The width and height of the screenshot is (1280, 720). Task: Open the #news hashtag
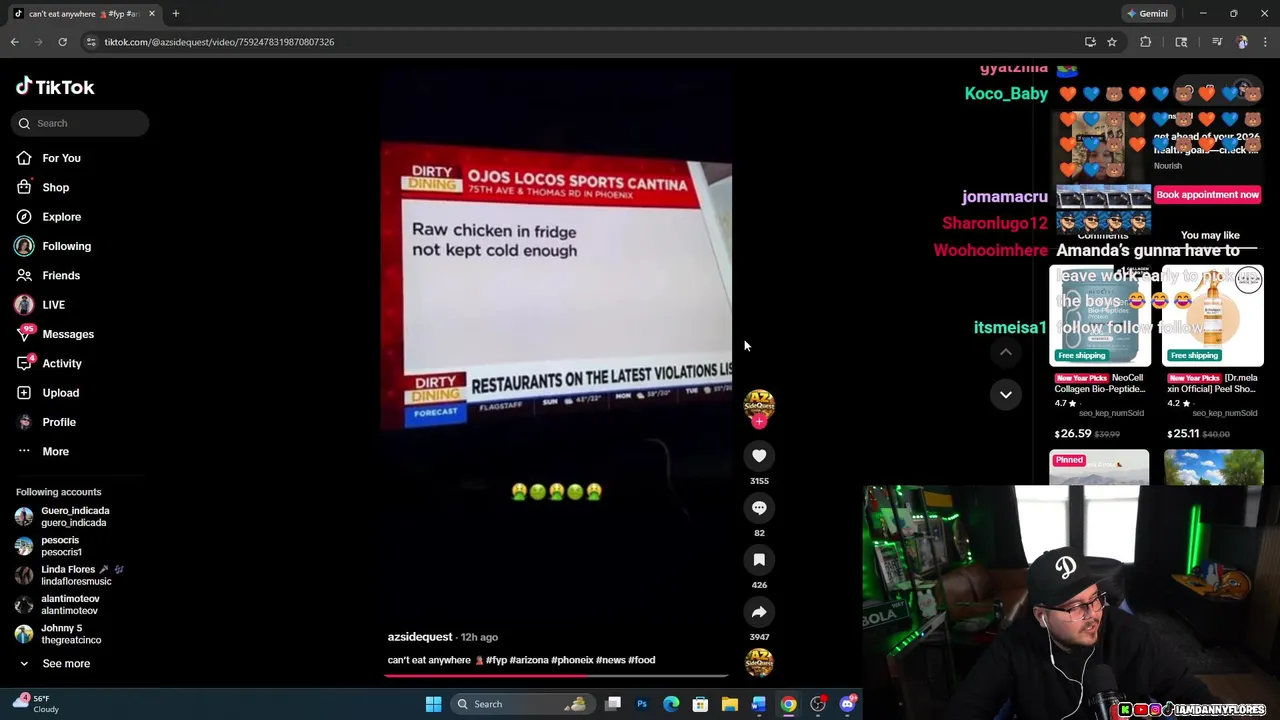610,660
